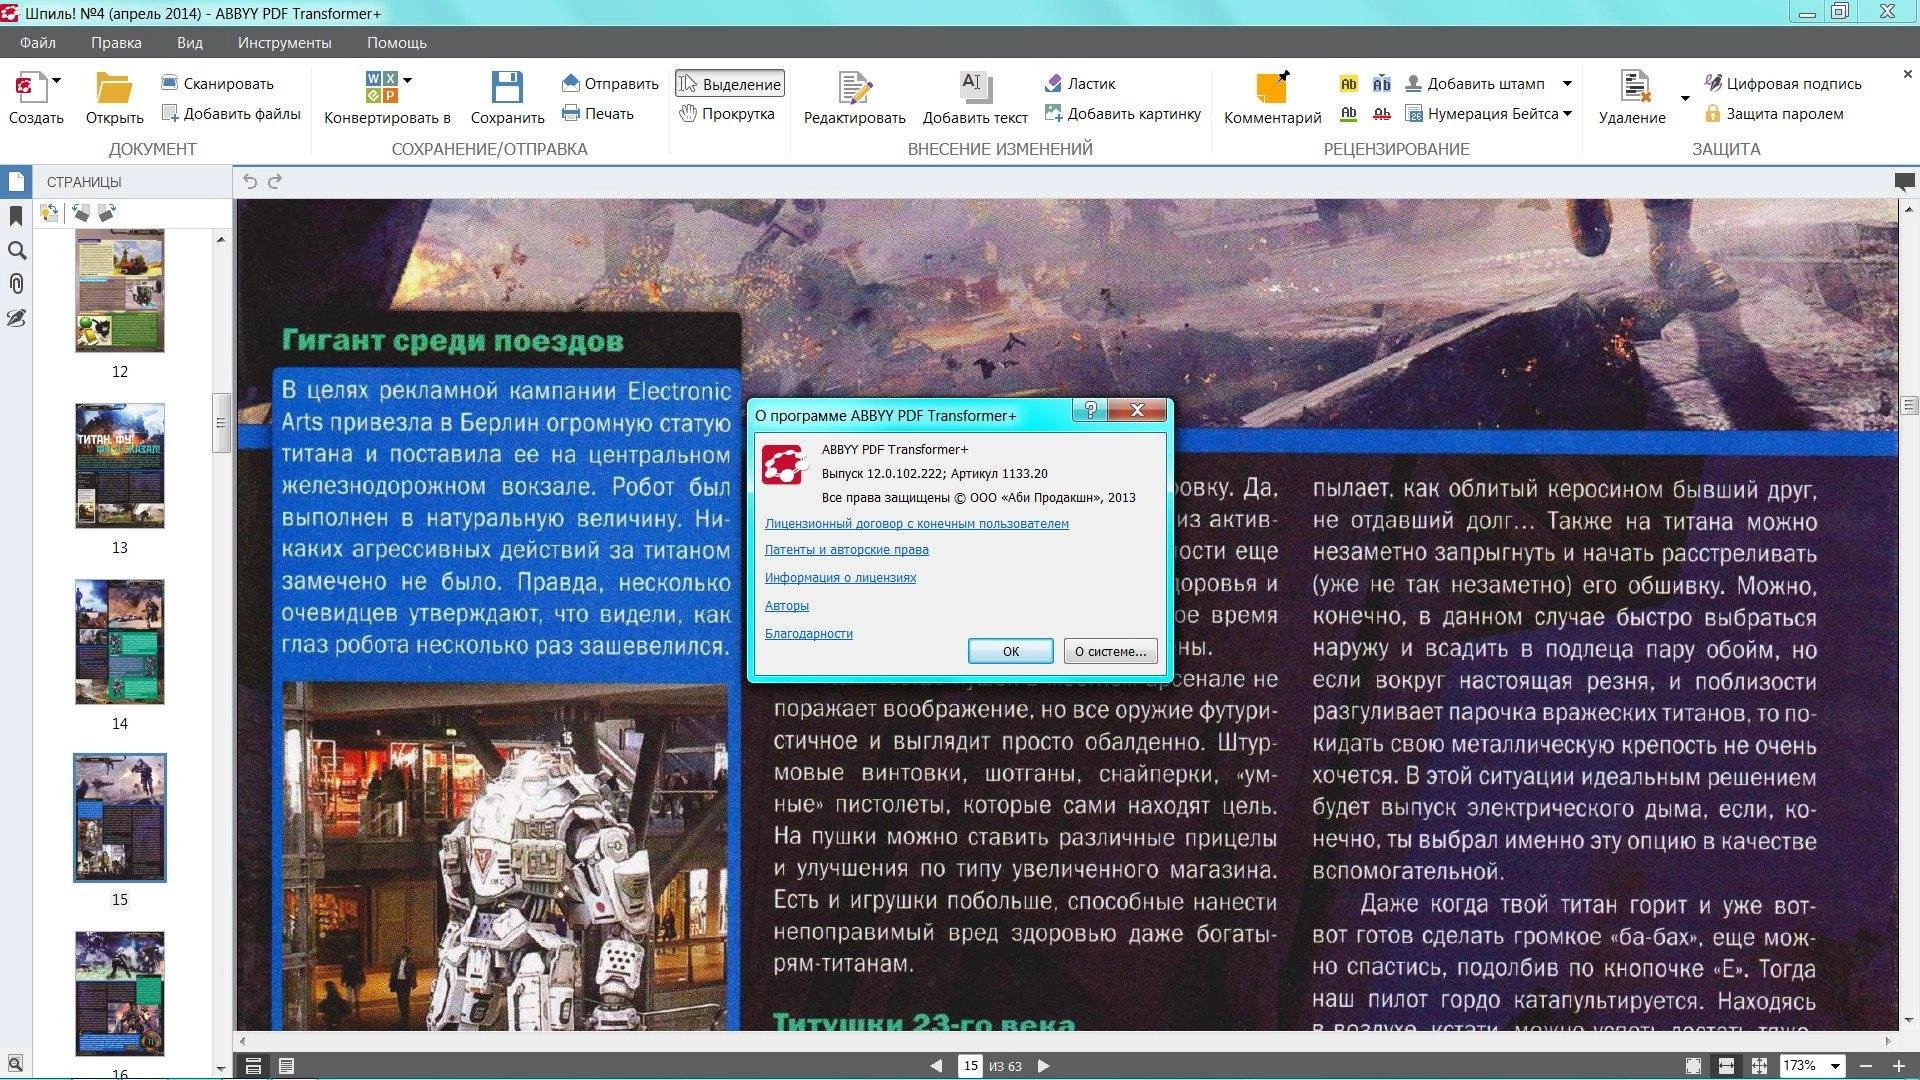Open Патенты и авторские права link
Image resolution: width=1920 pixels, height=1080 pixels.
847,549
